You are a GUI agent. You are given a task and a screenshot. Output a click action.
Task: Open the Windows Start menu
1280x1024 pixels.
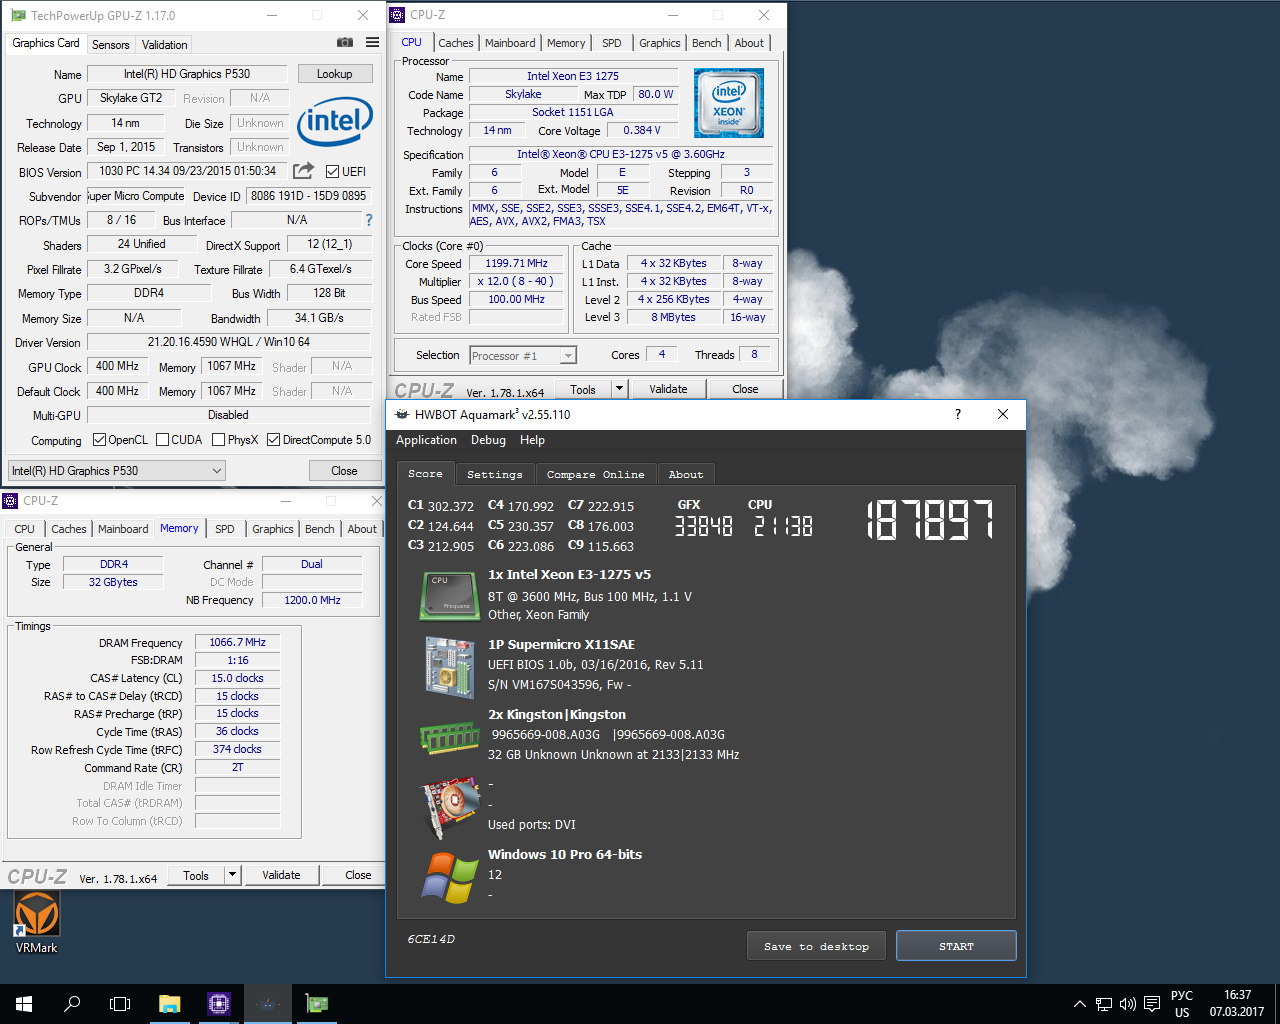pyautogui.click(x=24, y=1004)
